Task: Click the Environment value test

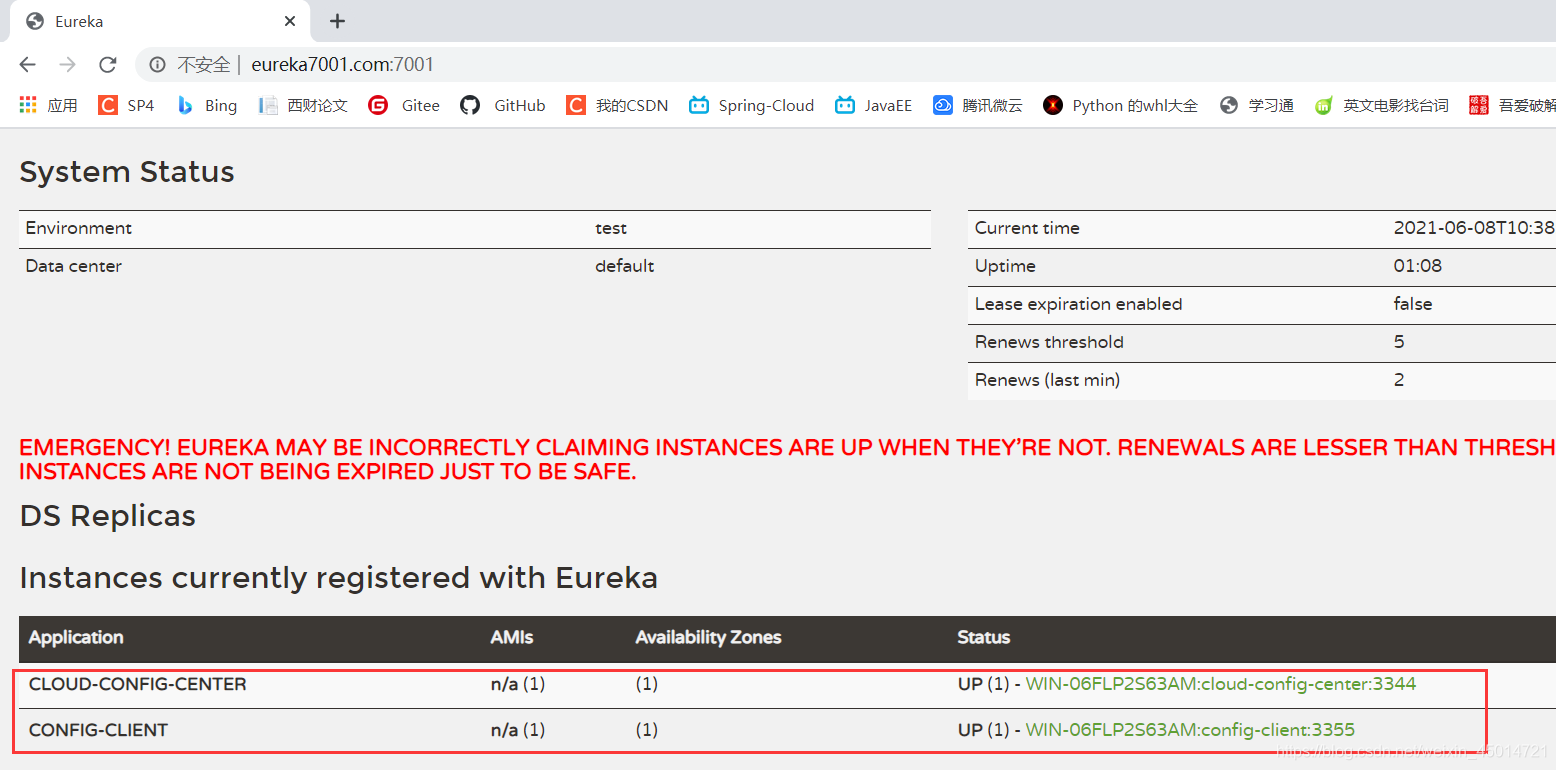Action: coord(611,228)
